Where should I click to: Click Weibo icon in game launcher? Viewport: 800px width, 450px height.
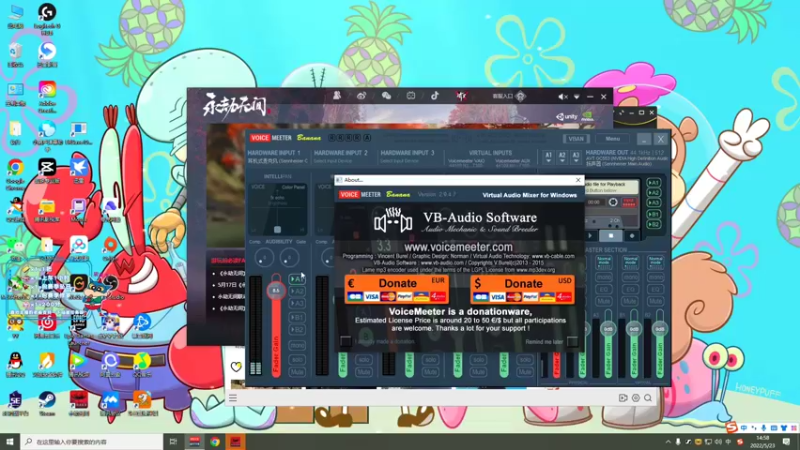[x=361, y=96]
